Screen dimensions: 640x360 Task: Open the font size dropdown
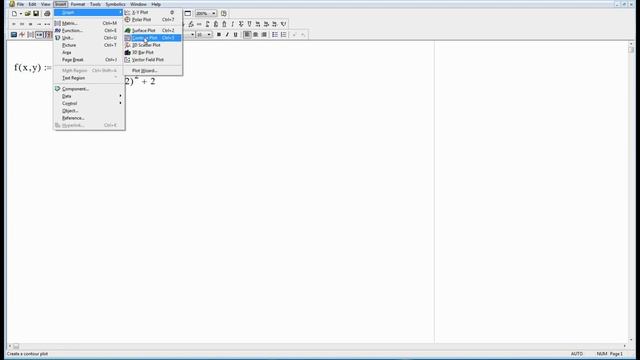tap(209, 35)
